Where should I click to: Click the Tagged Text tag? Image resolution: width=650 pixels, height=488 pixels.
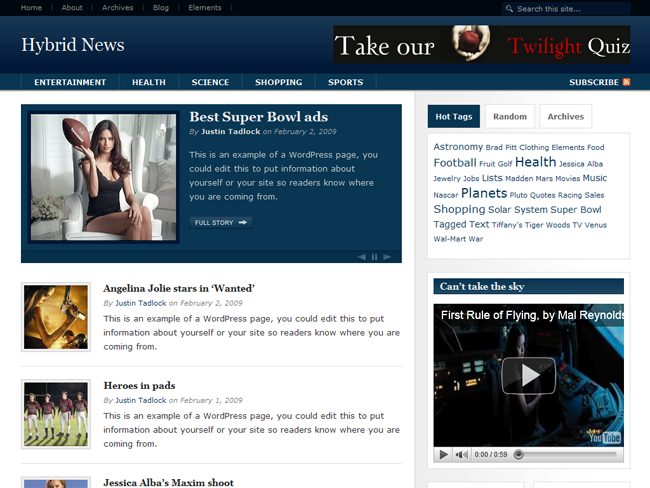(x=461, y=224)
